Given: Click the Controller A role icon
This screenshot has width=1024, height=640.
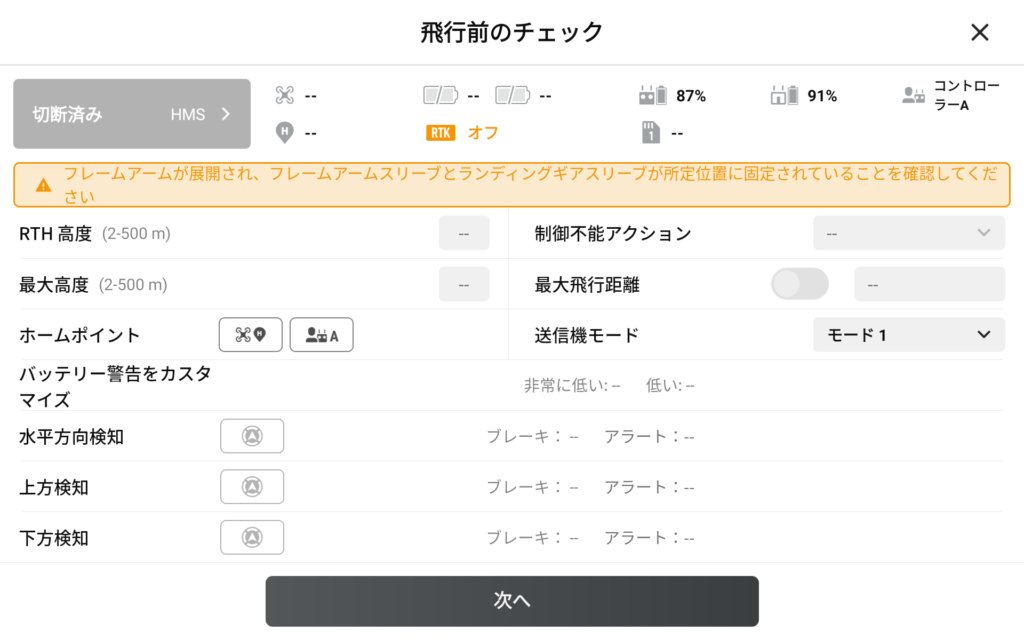Looking at the screenshot, I should [x=913, y=96].
